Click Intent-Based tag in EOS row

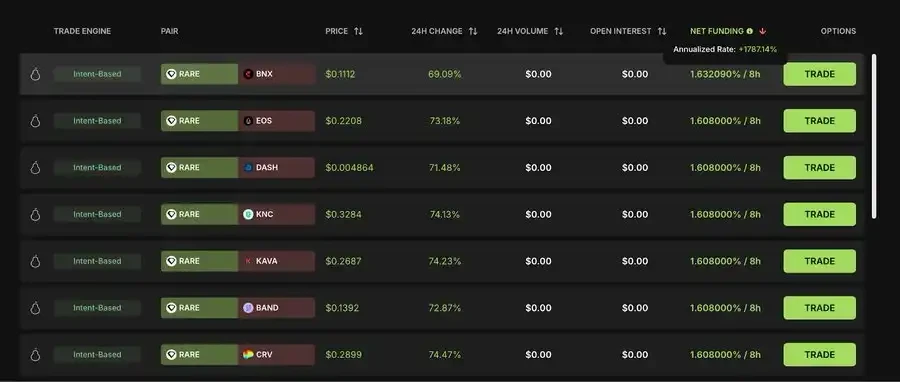click(x=97, y=121)
